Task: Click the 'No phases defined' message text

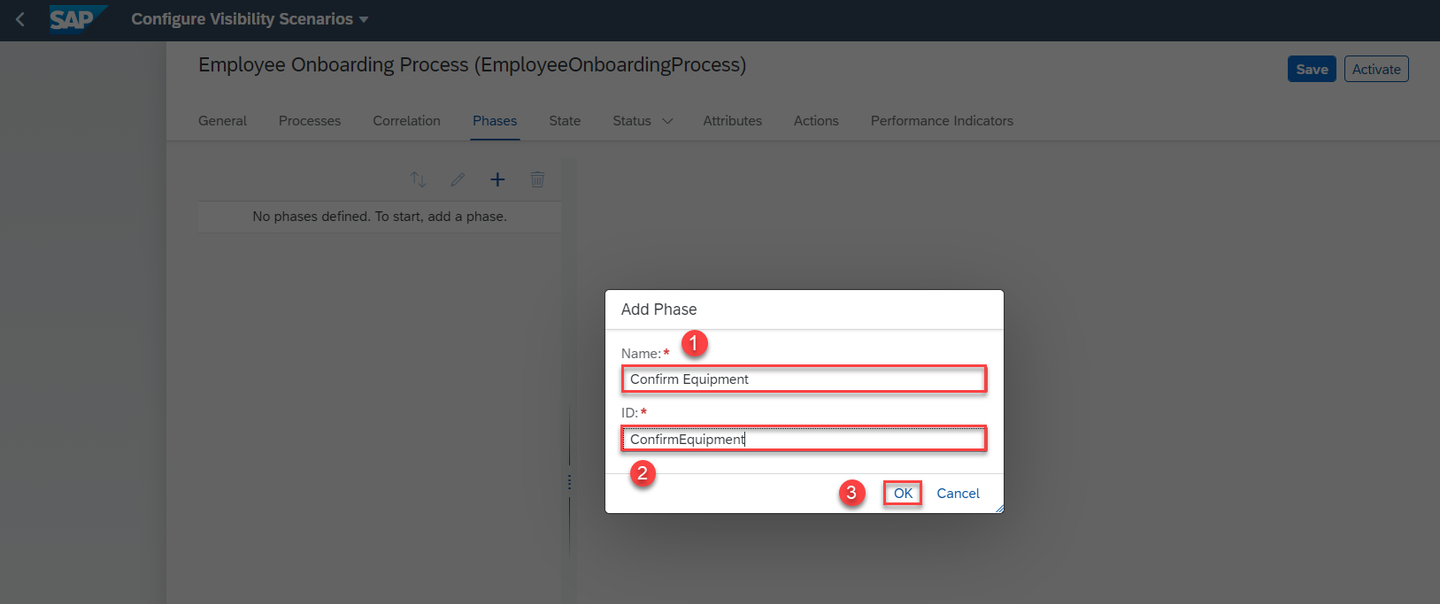Action: (380, 216)
